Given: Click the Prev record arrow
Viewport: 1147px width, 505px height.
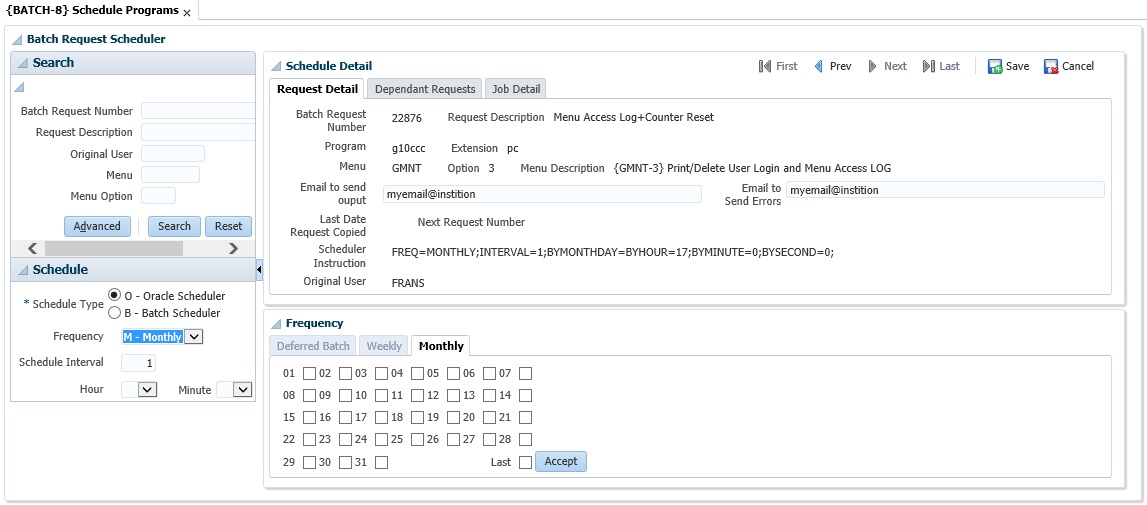Looking at the screenshot, I should click(818, 67).
